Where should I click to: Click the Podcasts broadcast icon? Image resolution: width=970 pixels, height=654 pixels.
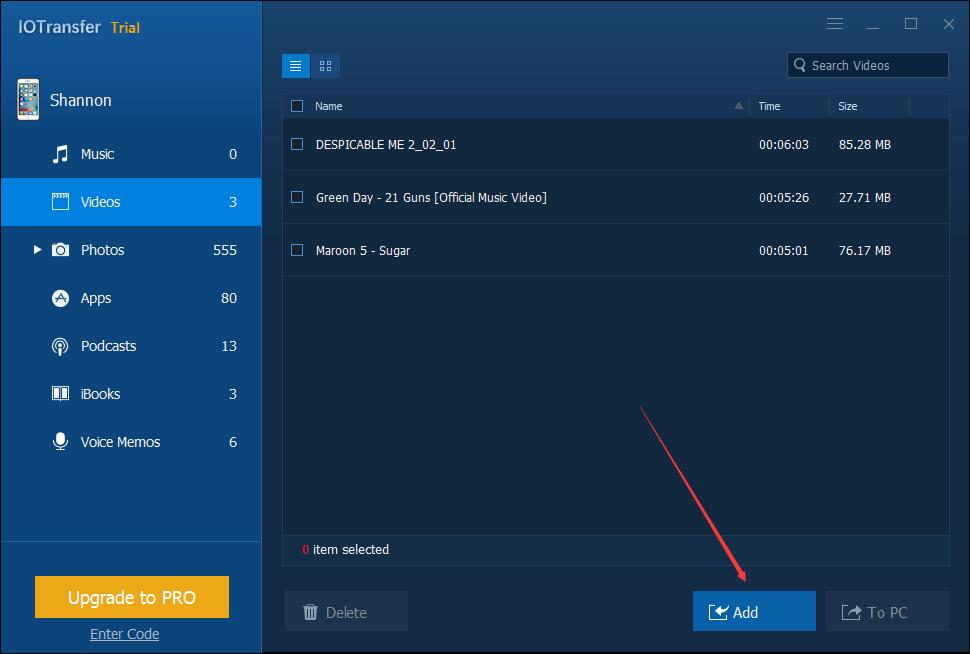pos(60,346)
